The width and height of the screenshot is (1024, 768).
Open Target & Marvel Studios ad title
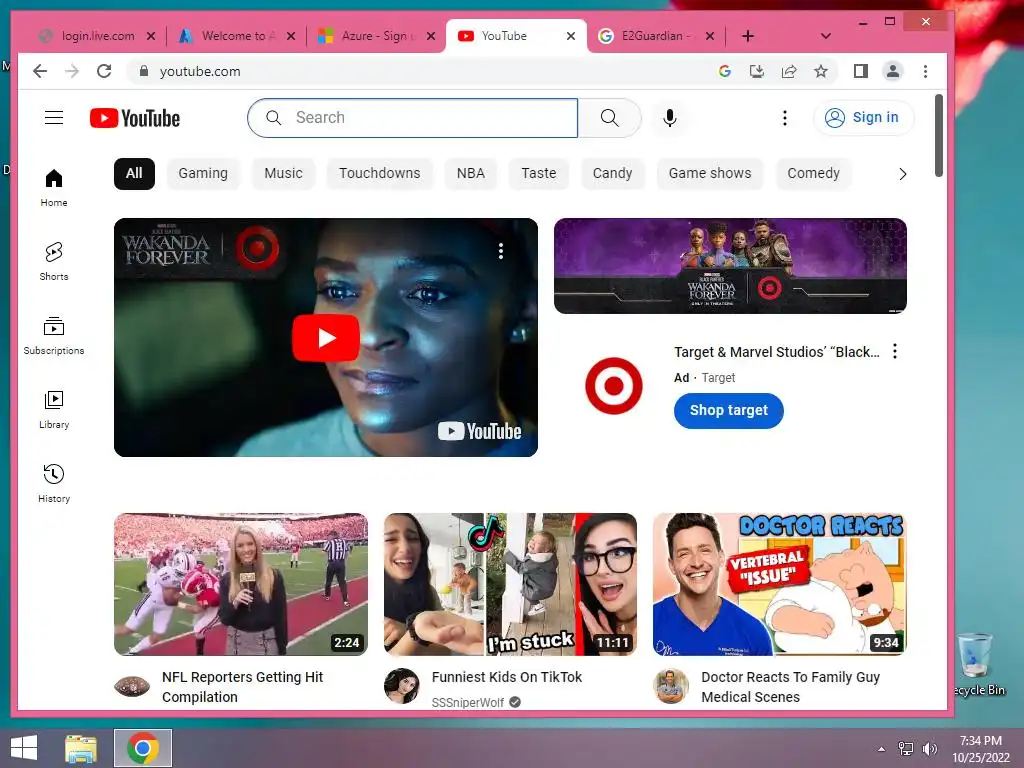click(776, 352)
